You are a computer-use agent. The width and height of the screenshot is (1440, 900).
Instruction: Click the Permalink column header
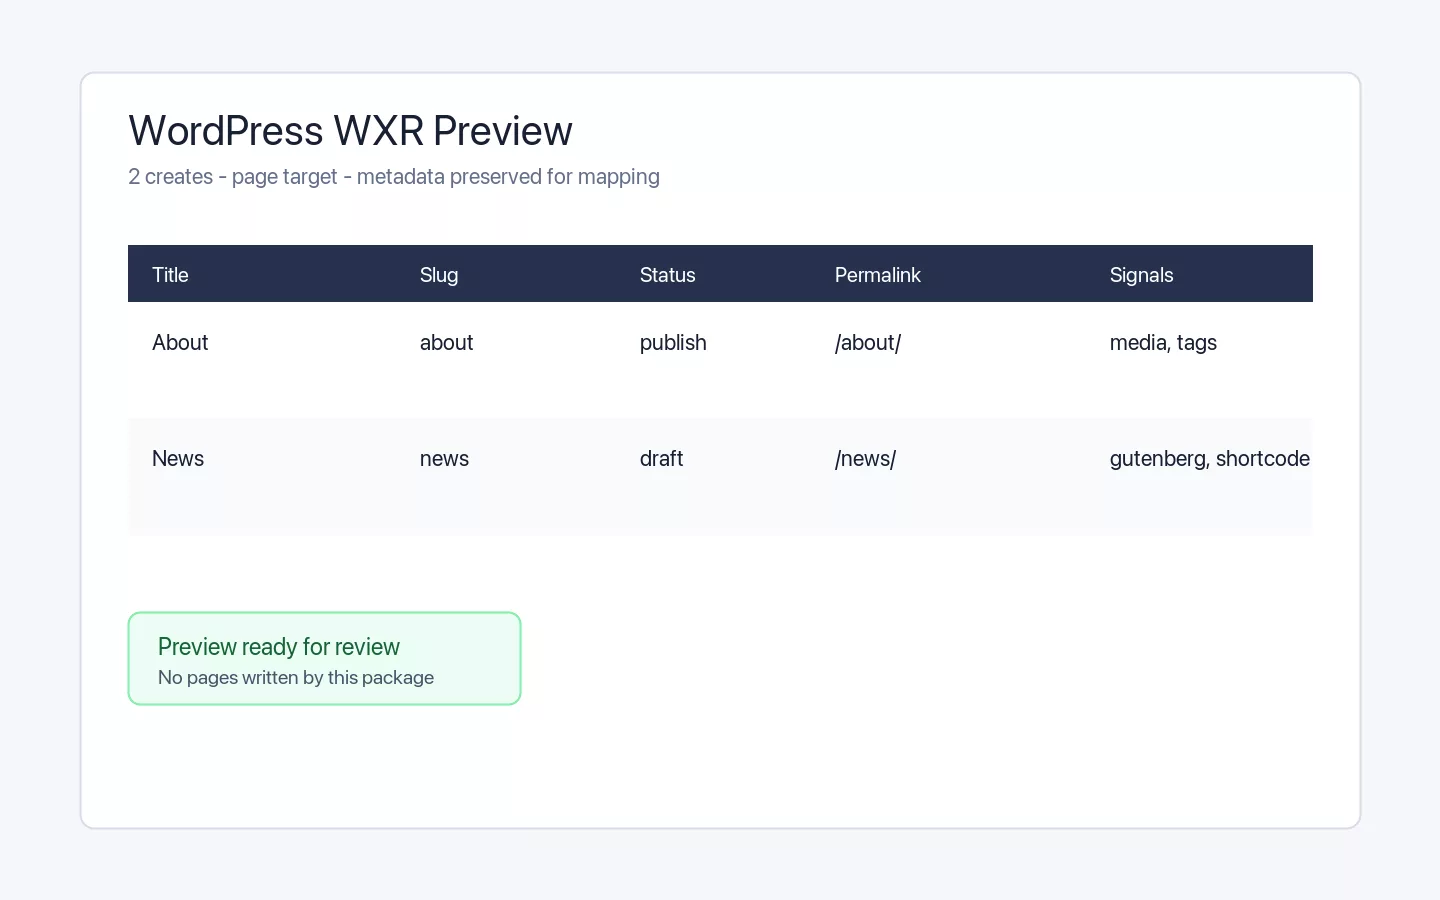[878, 275]
